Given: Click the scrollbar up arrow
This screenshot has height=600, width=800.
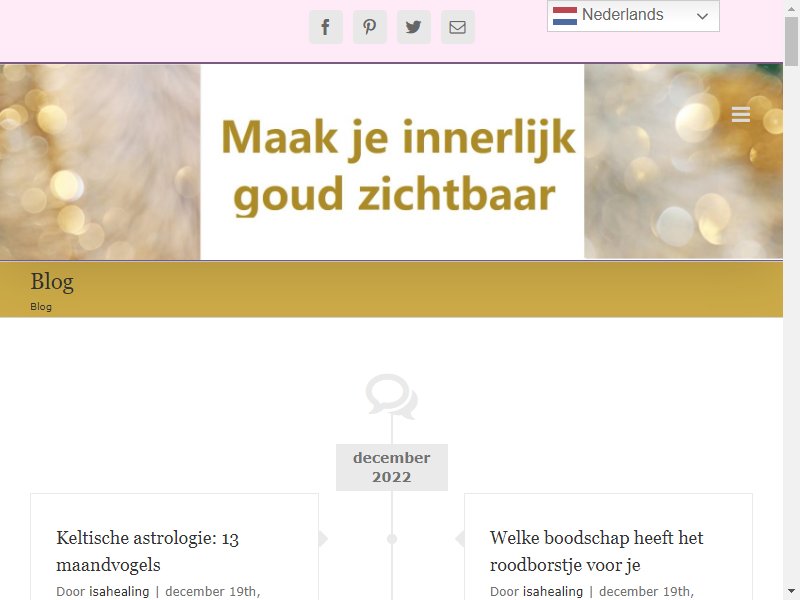Looking at the screenshot, I should click(x=791, y=8).
